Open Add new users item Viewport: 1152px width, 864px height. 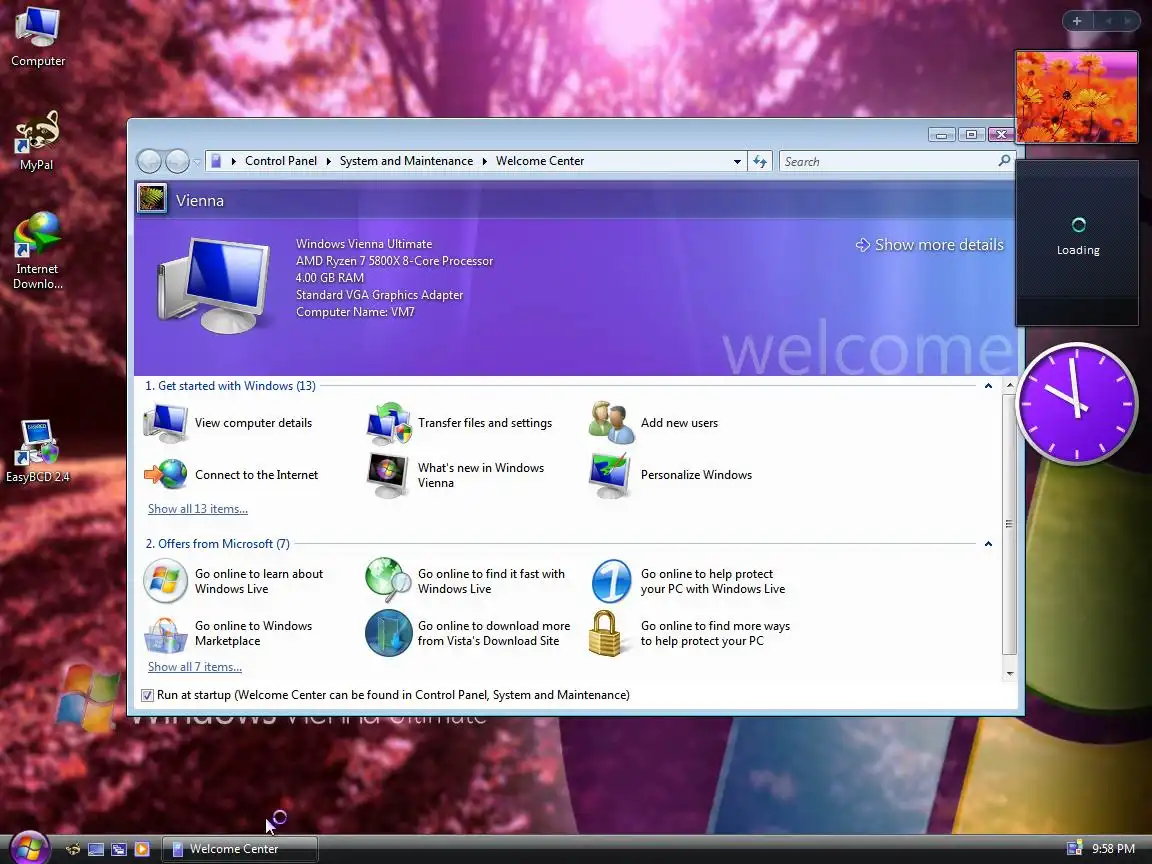pos(654,423)
